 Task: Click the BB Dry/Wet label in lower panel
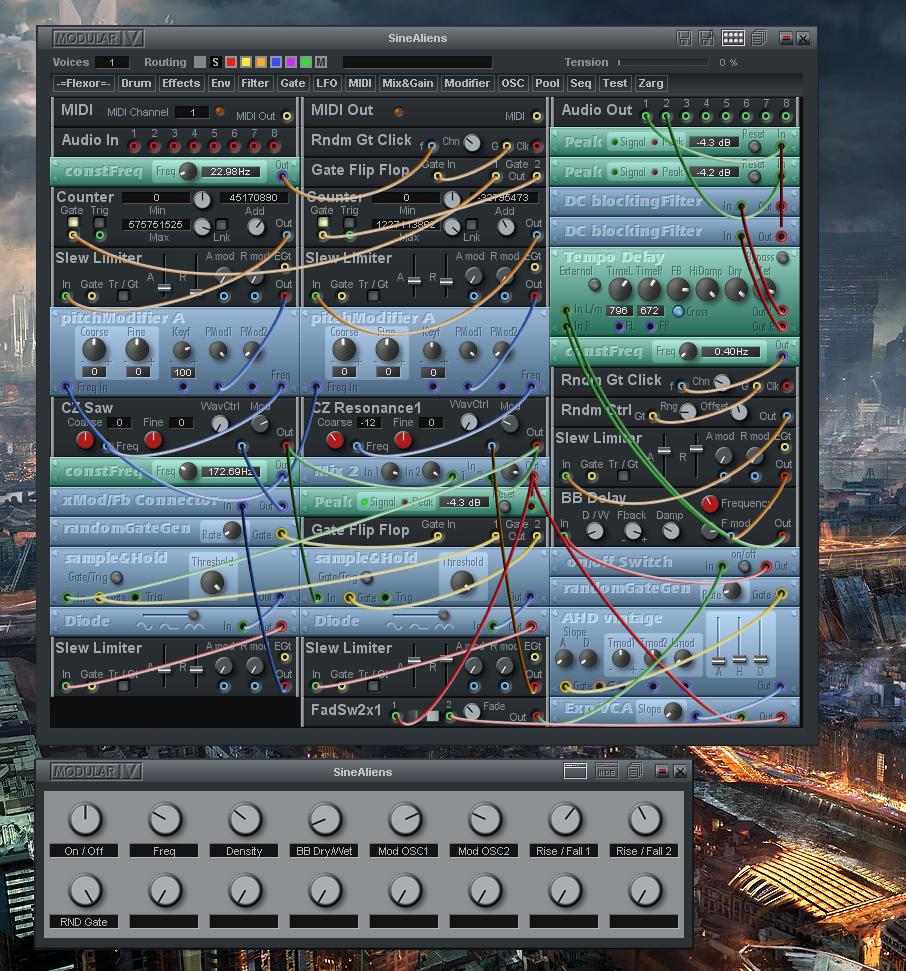pyautogui.click(x=324, y=851)
